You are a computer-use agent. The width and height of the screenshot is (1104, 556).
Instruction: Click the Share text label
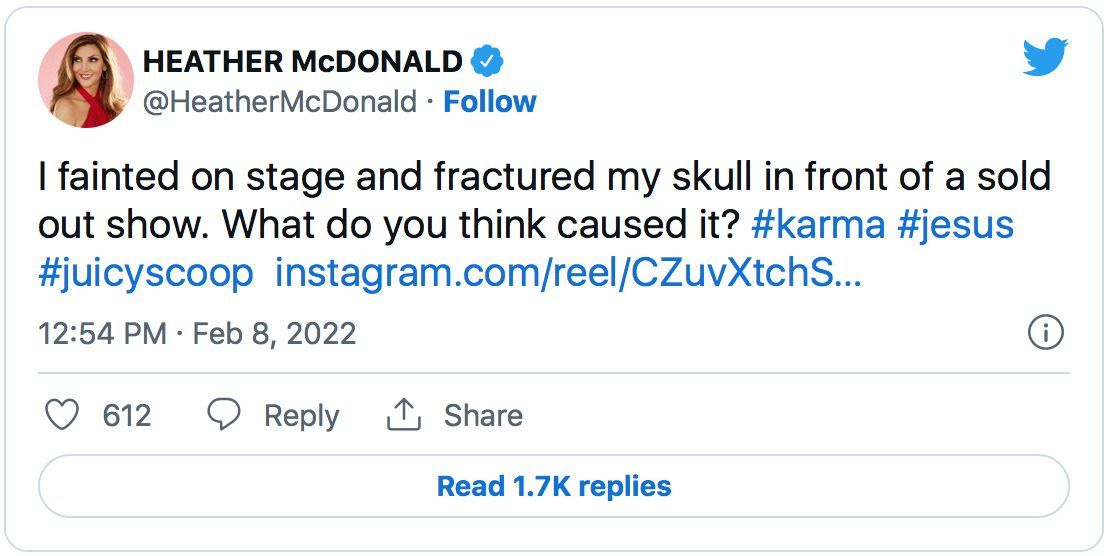tap(483, 415)
